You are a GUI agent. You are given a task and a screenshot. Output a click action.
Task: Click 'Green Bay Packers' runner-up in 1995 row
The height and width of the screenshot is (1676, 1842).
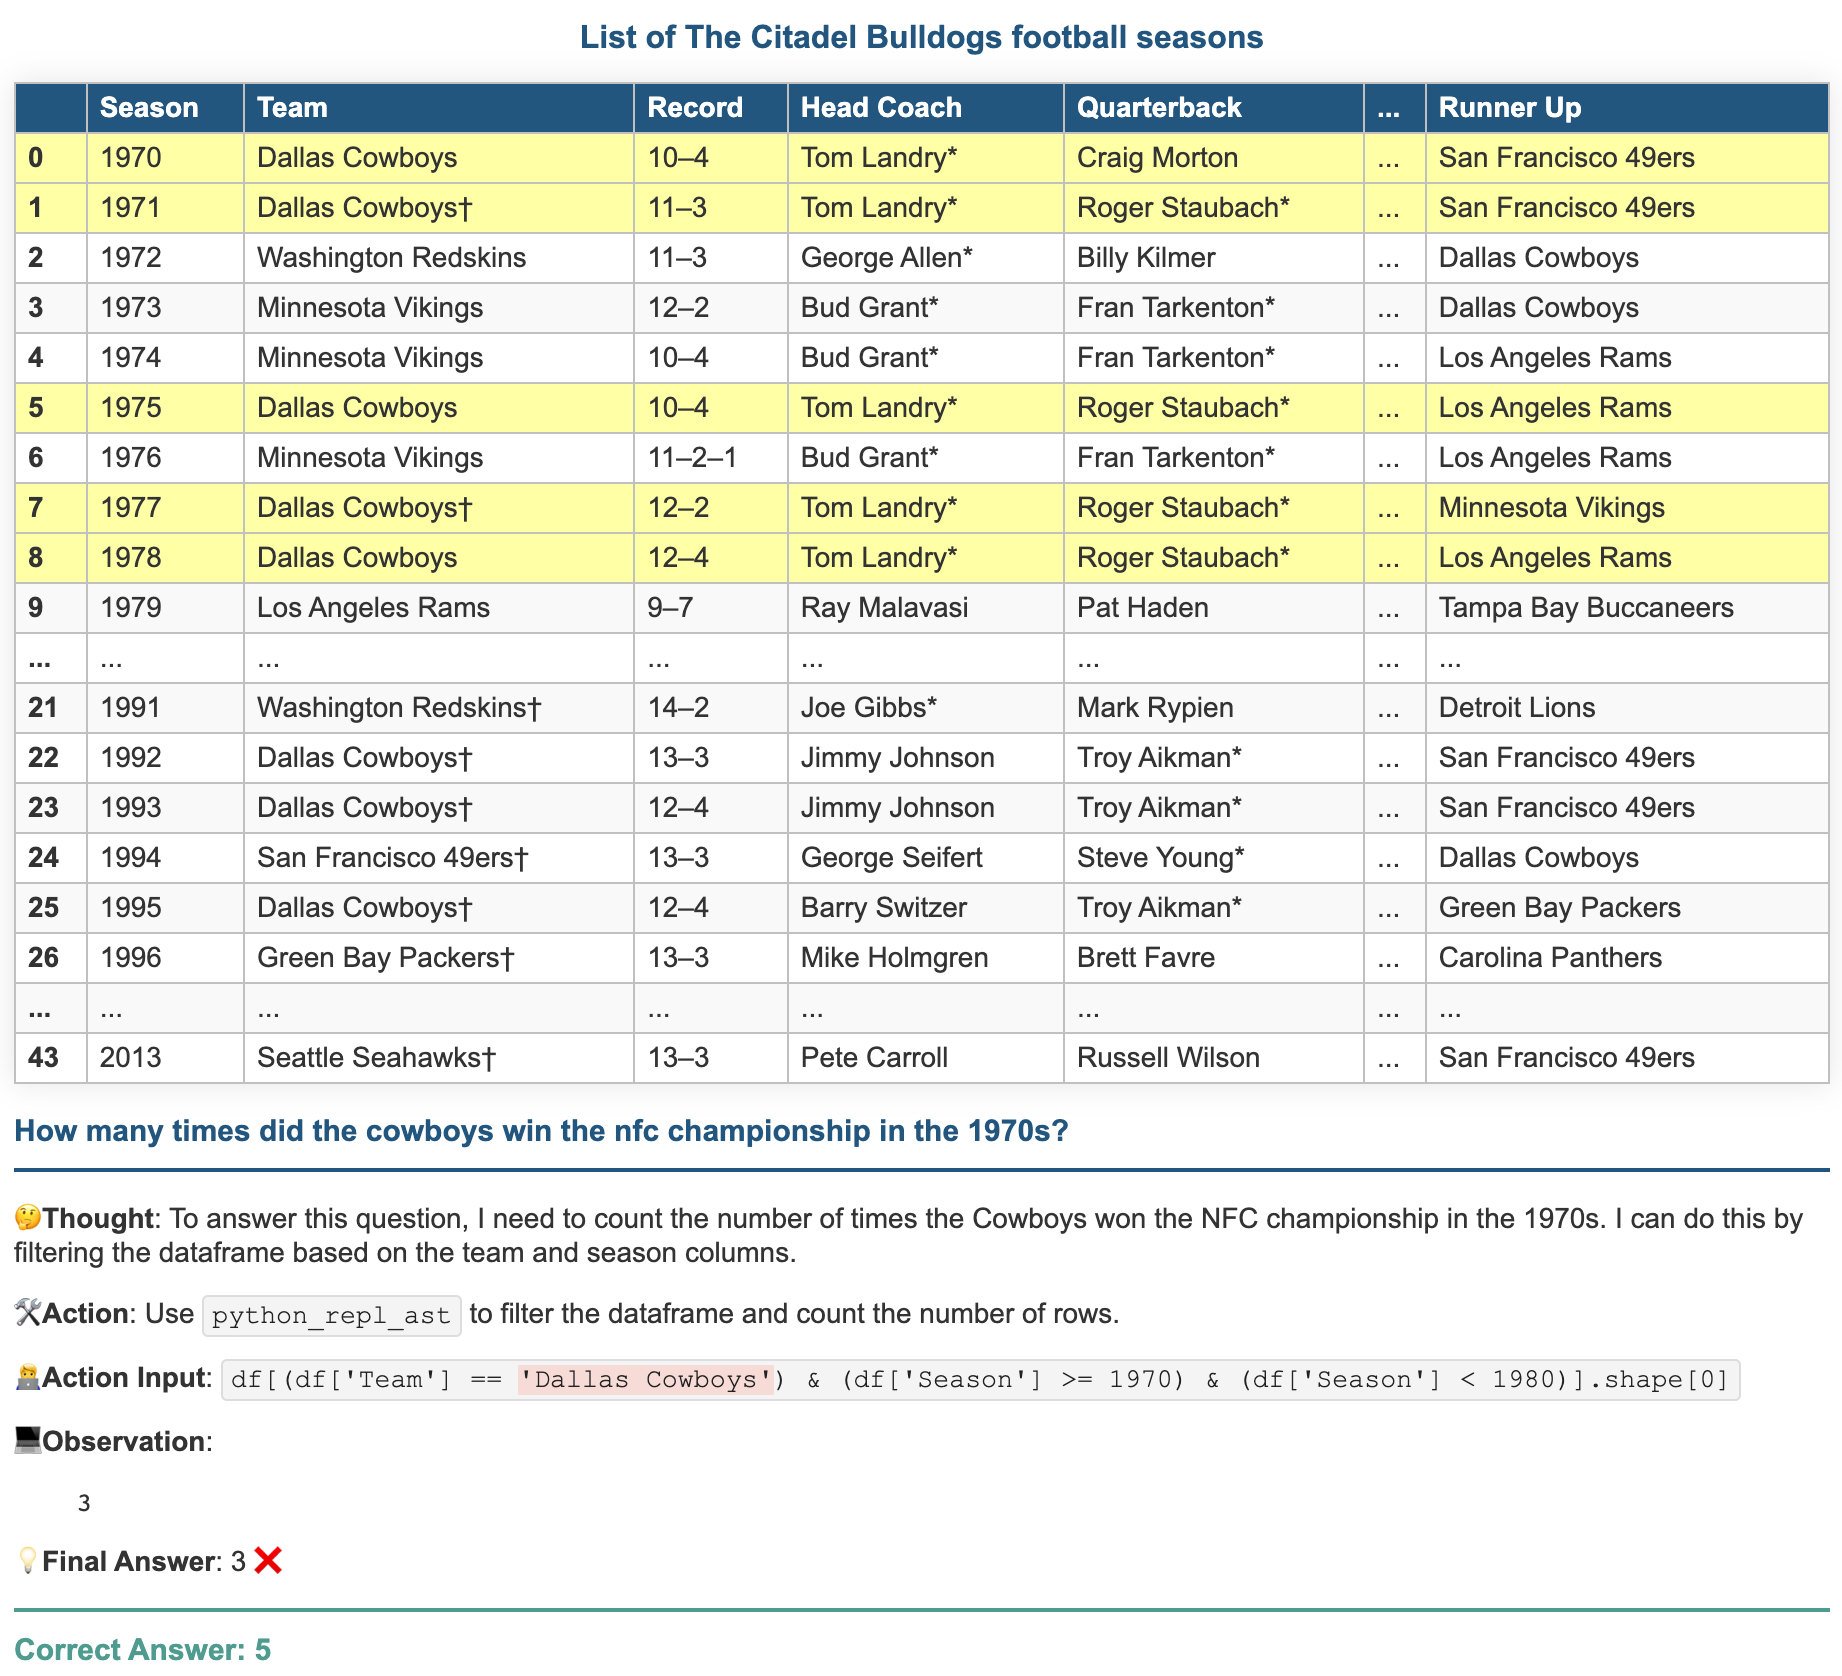coord(1627,908)
